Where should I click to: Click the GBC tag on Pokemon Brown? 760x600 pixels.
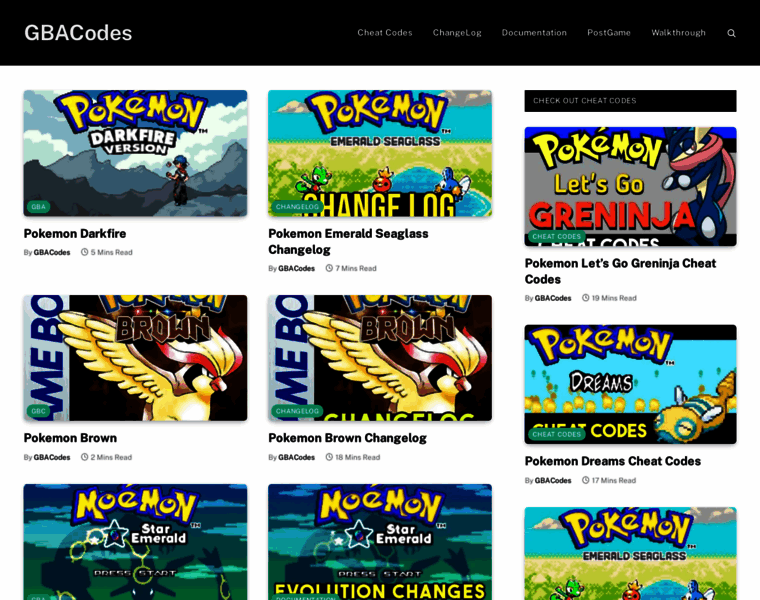(38, 411)
